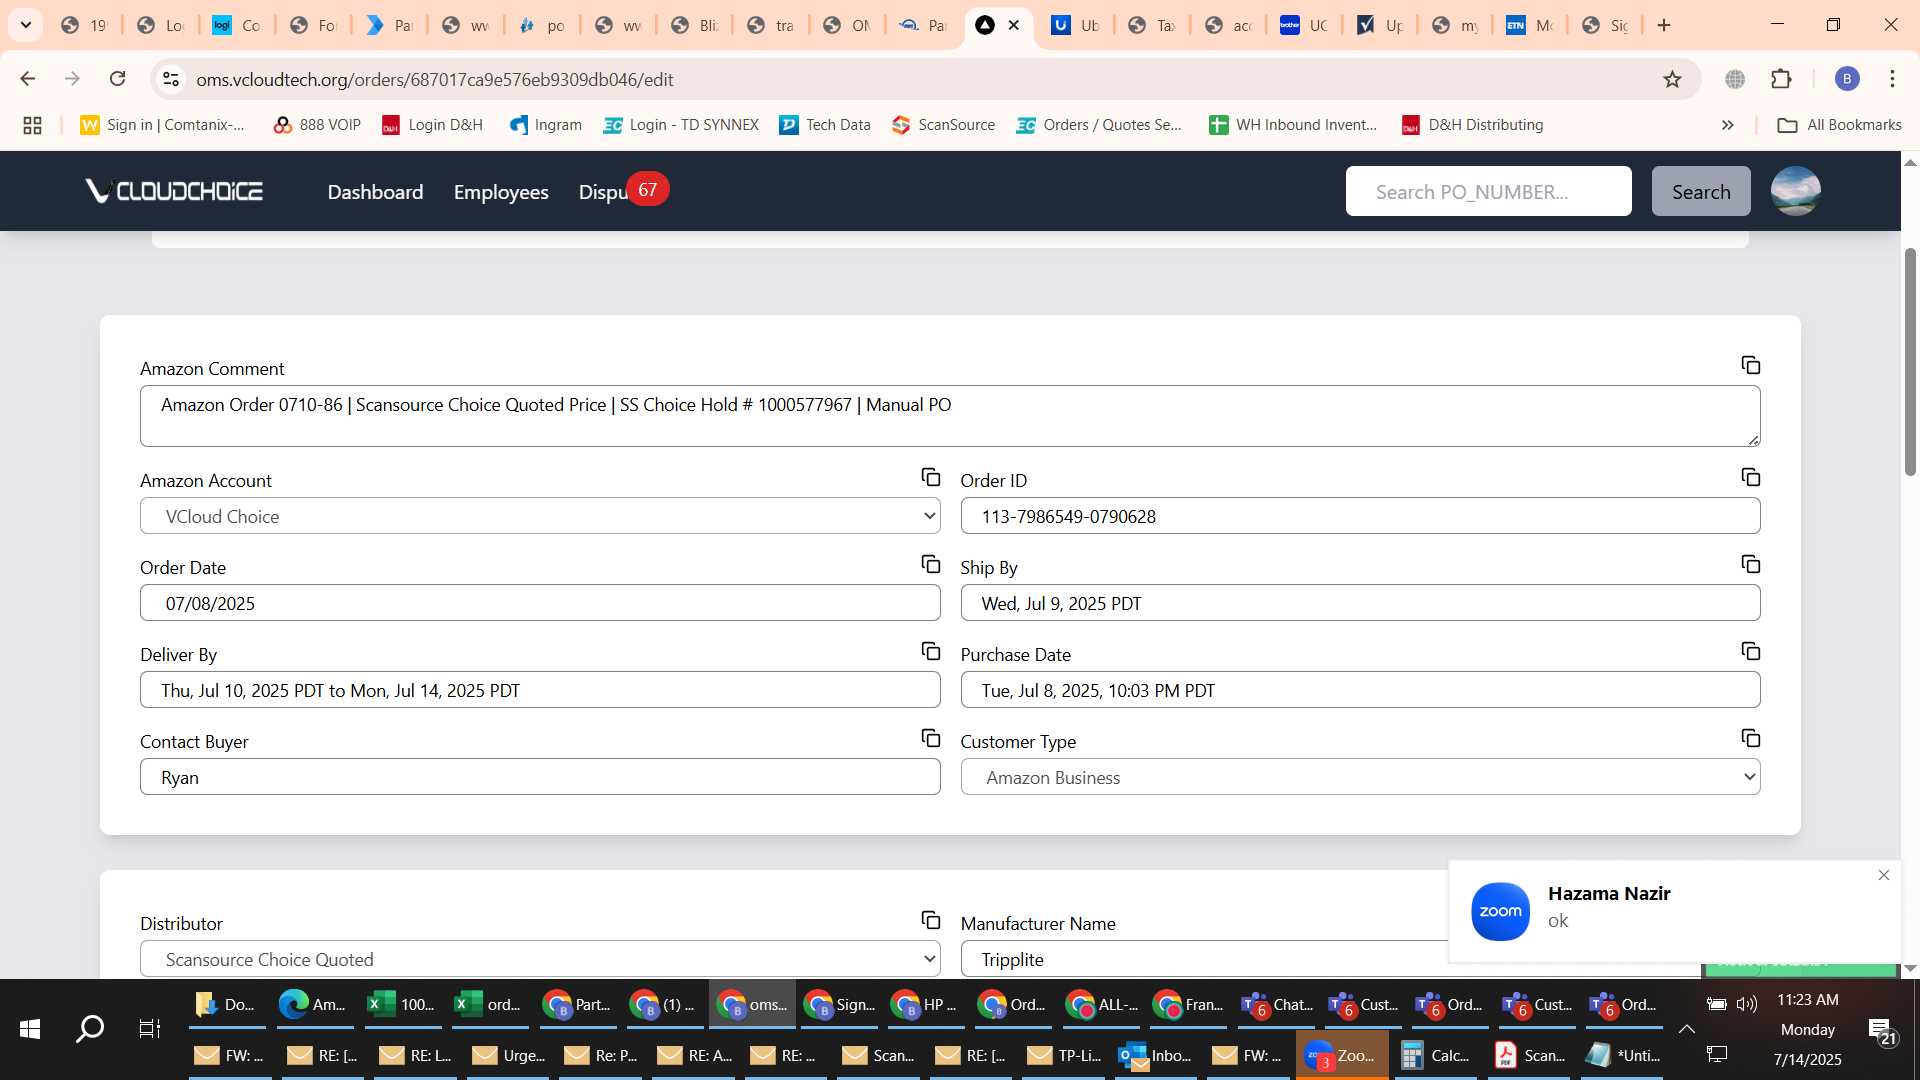Open the apps grid in bookmarks bar
The width and height of the screenshot is (1920, 1080).
point(32,125)
